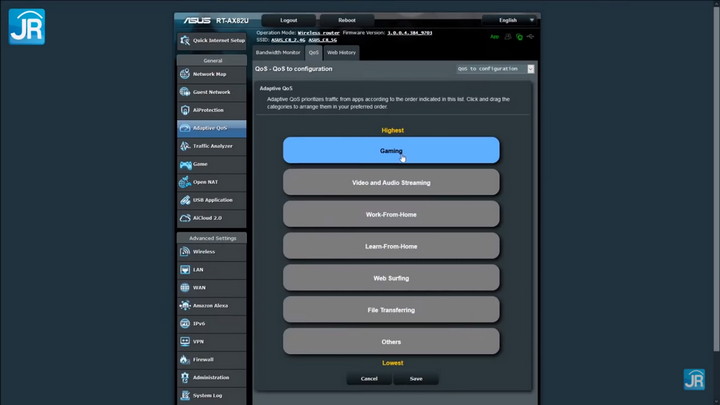Image resolution: width=720 pixels, height=405 pixels.
Task: Open the USB Application icon
Action: tap(186, 199)
